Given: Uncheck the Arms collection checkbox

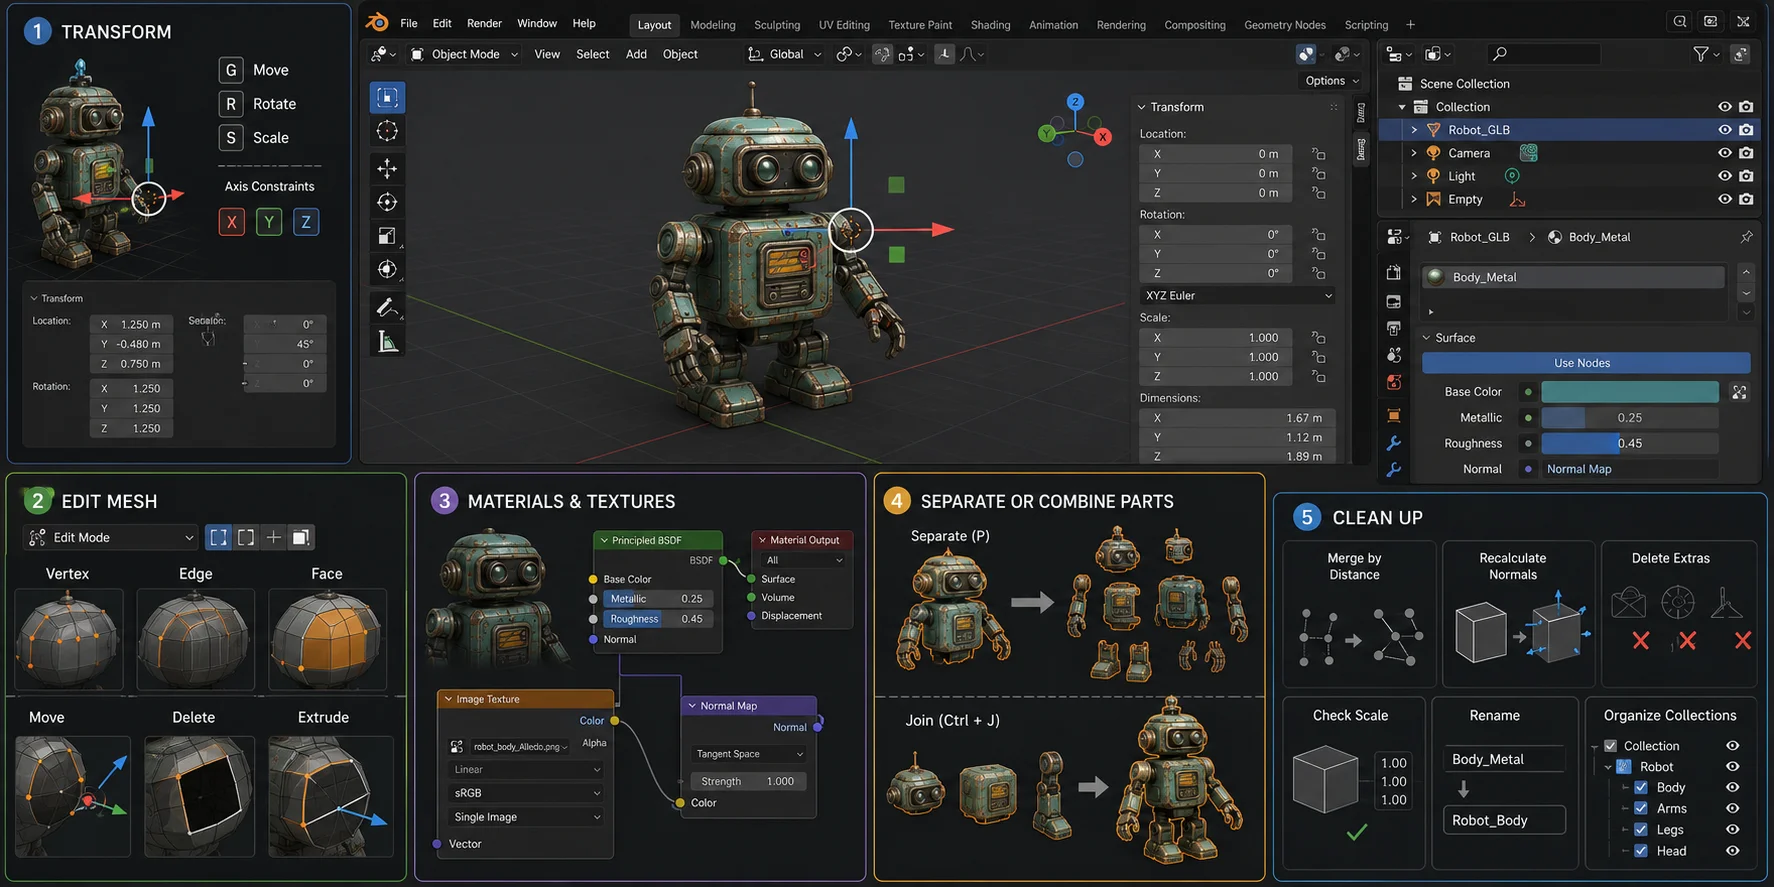Looking at the screenshot, I should coord(1641,808).
